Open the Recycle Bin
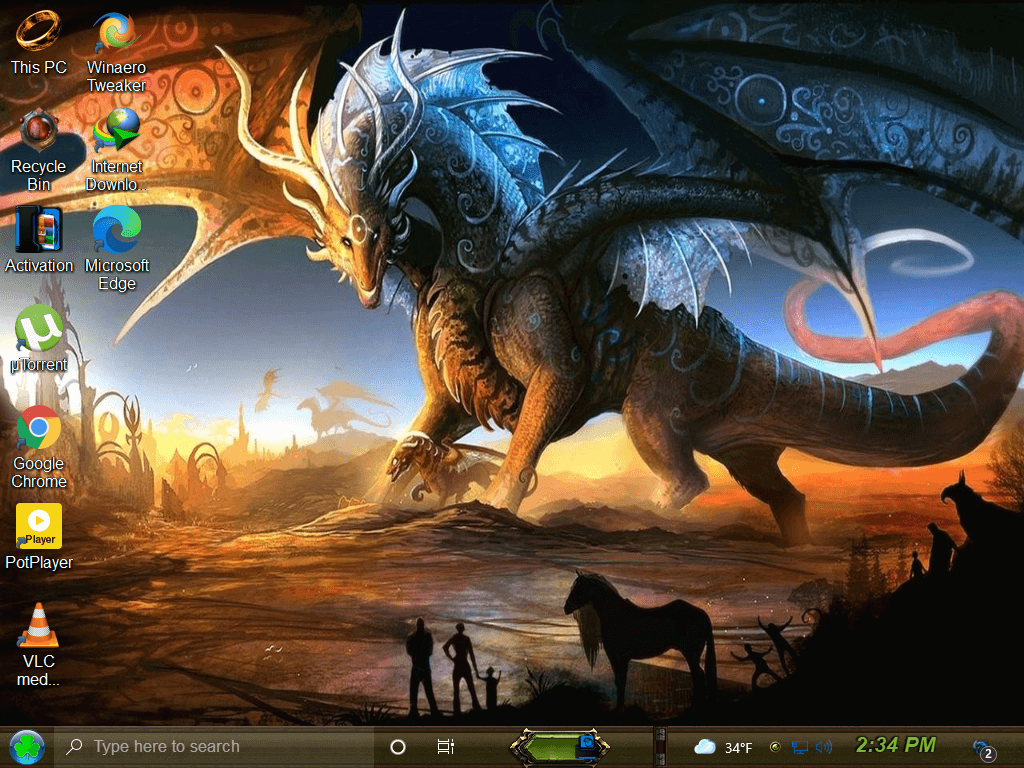 (x=39, y=151)
